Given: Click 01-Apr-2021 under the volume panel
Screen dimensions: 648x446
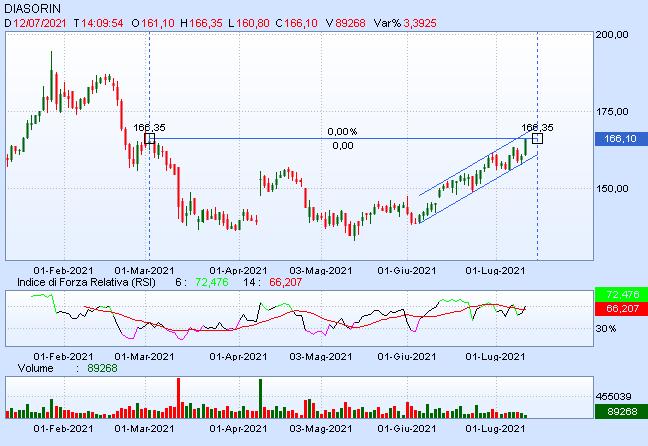Looking at the screenshot, I should (x=238, y=428).
